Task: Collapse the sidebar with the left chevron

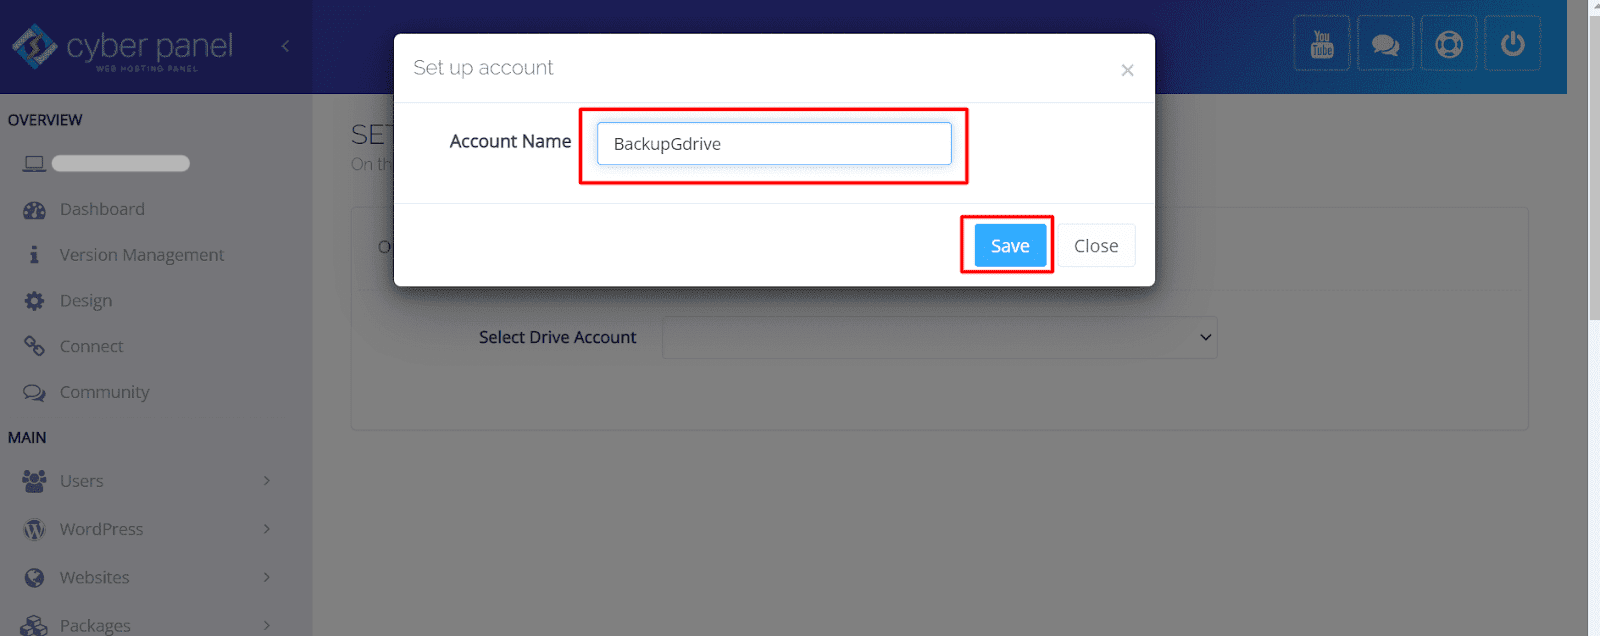Action: [285, 46]
